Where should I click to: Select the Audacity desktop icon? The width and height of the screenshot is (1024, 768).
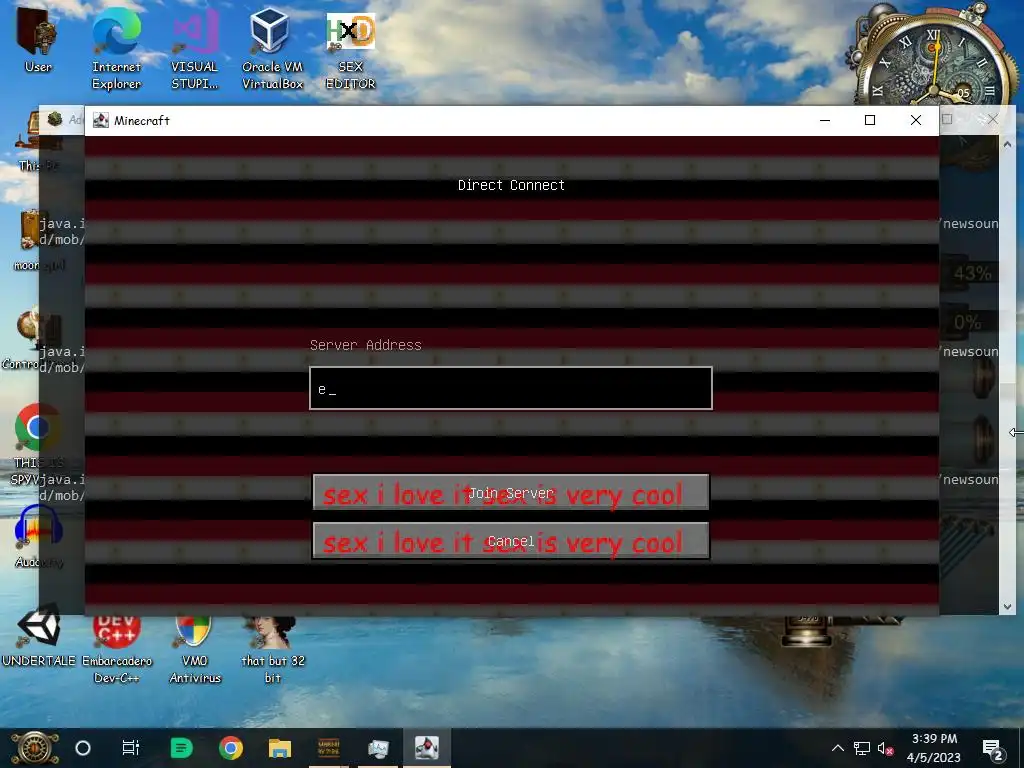tap(38, 536)
